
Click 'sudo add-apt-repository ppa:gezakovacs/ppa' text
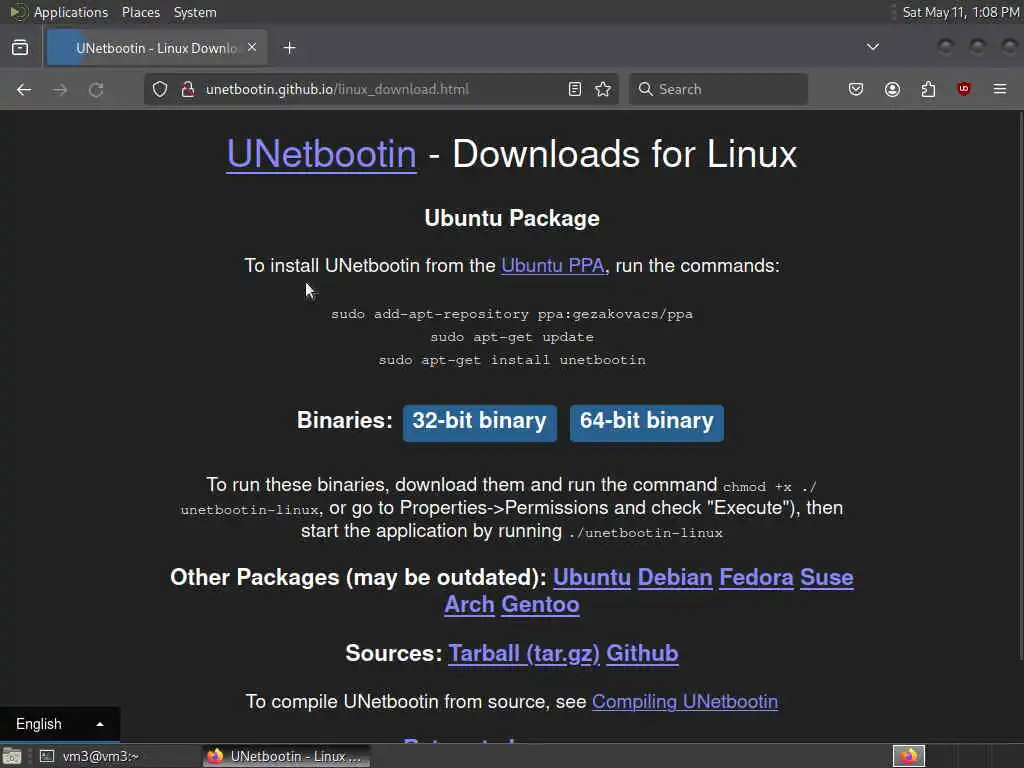(512, 314)
